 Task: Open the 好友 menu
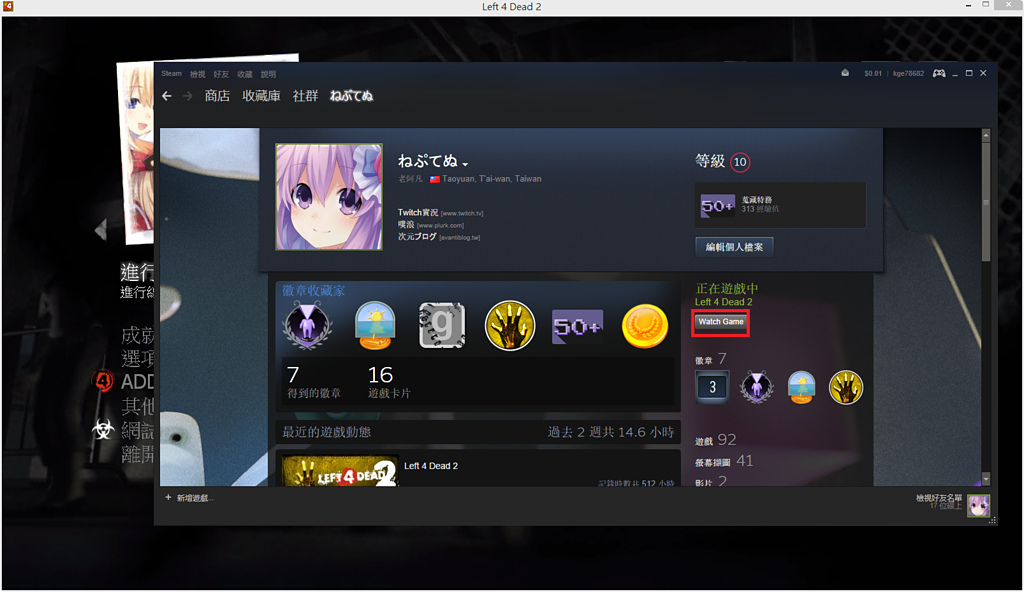coord(221,74)
